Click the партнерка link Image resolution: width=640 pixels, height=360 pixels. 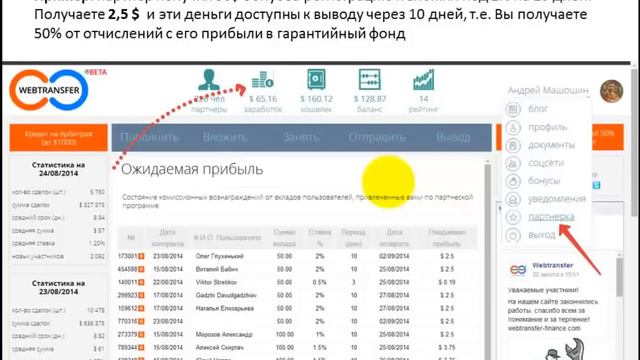(x=551, y=217)
